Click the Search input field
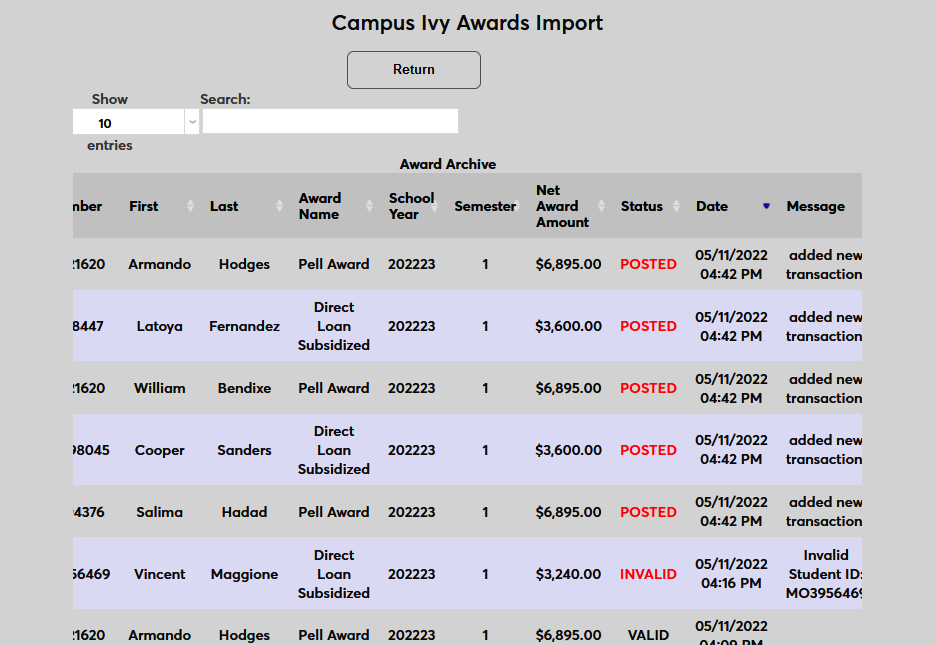Viewport: 936px width, 645px height. coord(330,122)
